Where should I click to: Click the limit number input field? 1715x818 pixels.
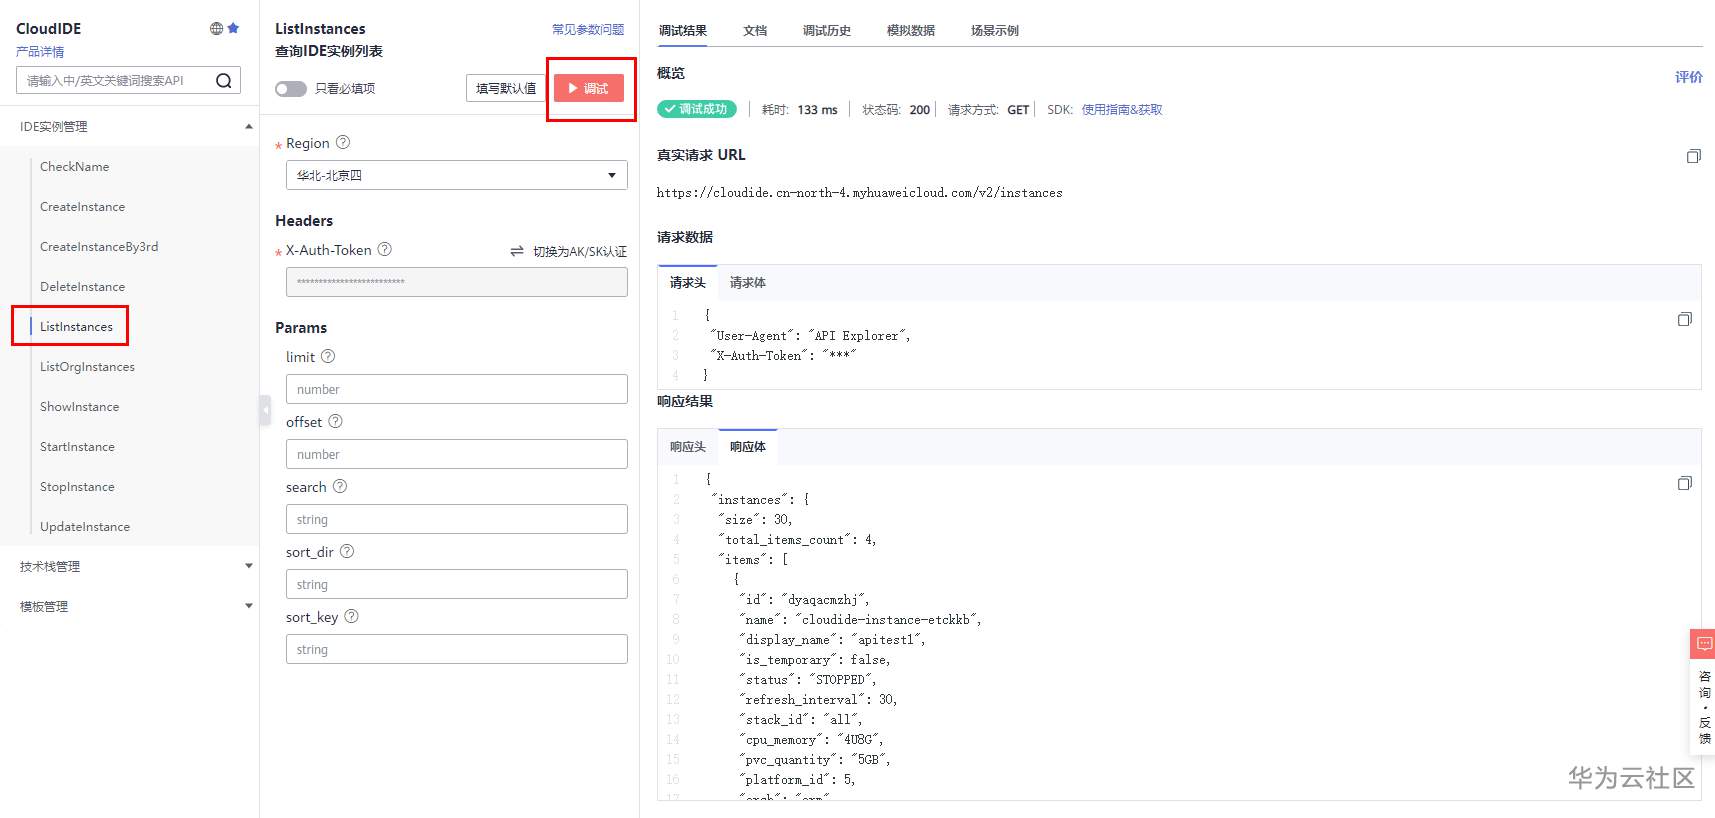(456, 389)
